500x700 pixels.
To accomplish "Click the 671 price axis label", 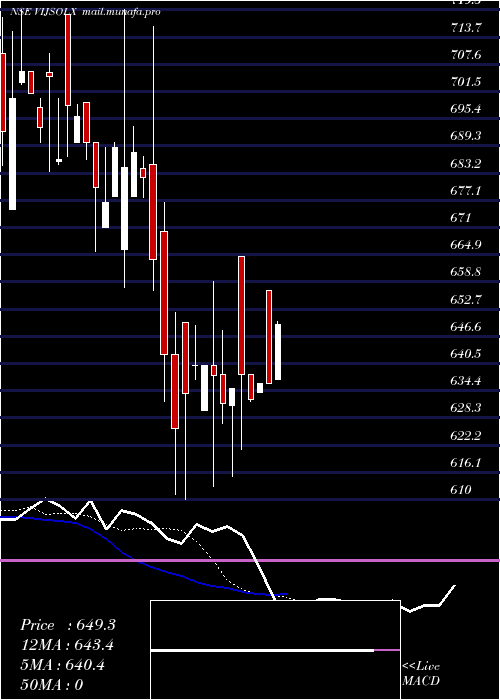I will click(461, 218).
